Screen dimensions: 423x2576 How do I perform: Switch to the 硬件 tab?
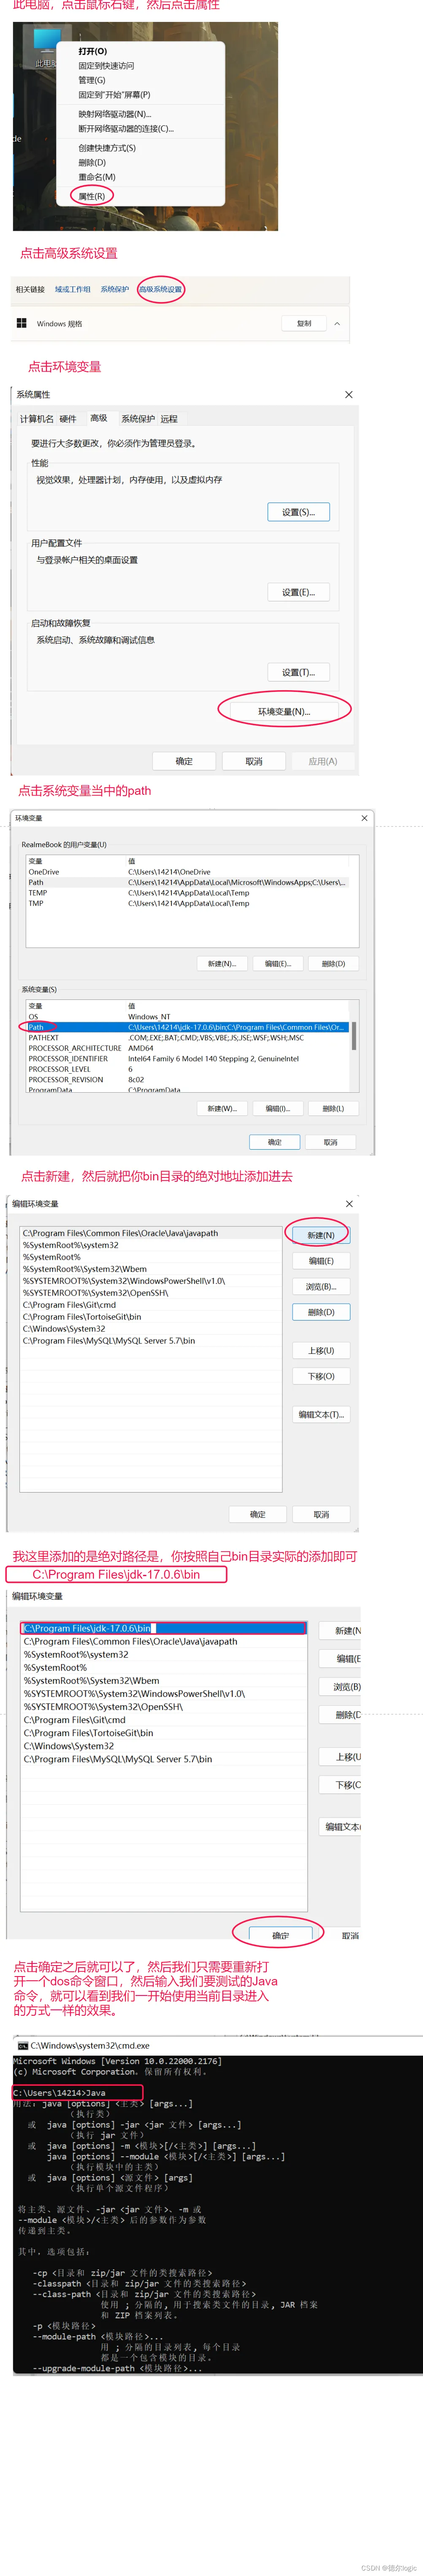coord(67,419)
